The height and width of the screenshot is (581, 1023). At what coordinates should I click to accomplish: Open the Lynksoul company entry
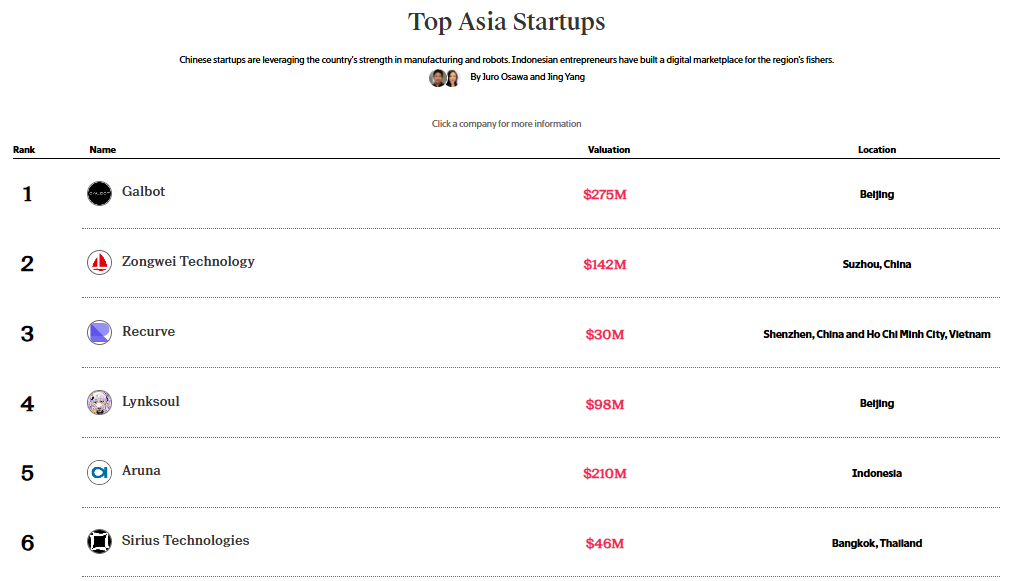pyautogui.click(x=151, y=402)
